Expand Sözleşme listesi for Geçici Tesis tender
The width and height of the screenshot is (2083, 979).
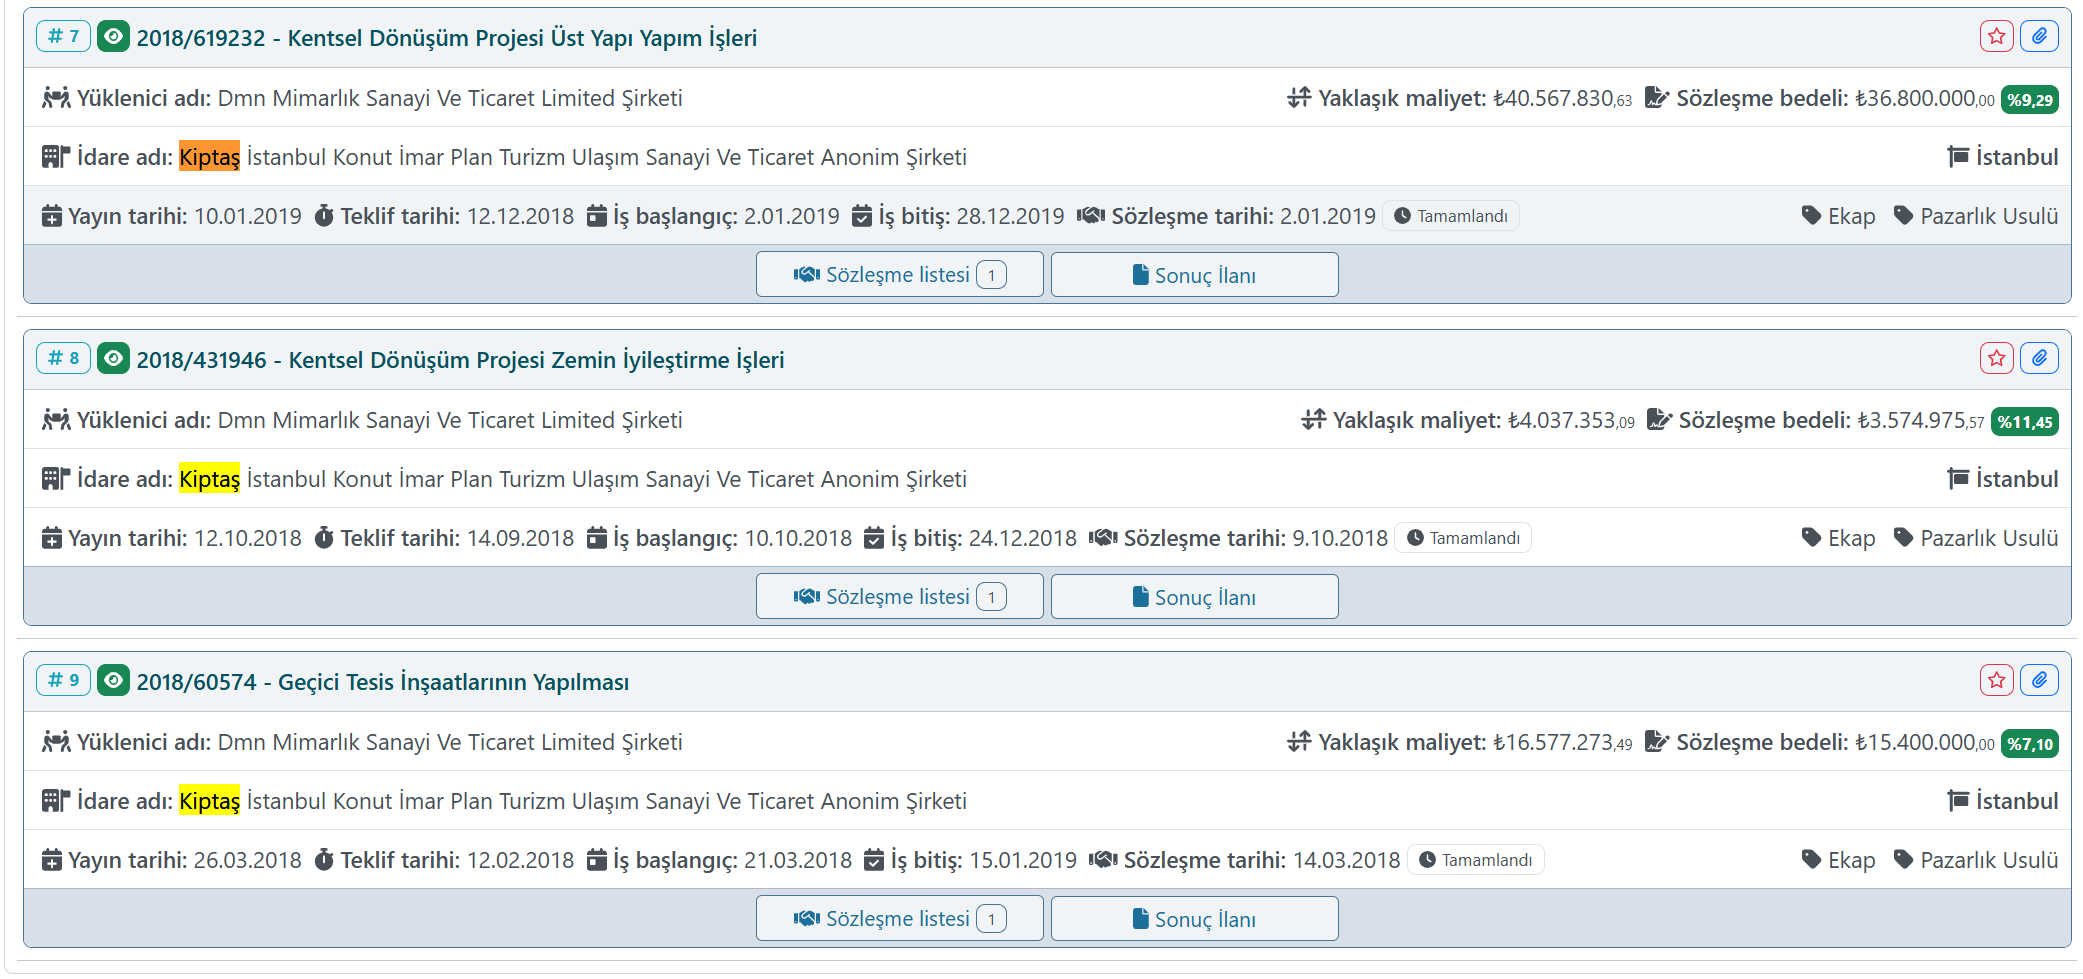(899, 919)
